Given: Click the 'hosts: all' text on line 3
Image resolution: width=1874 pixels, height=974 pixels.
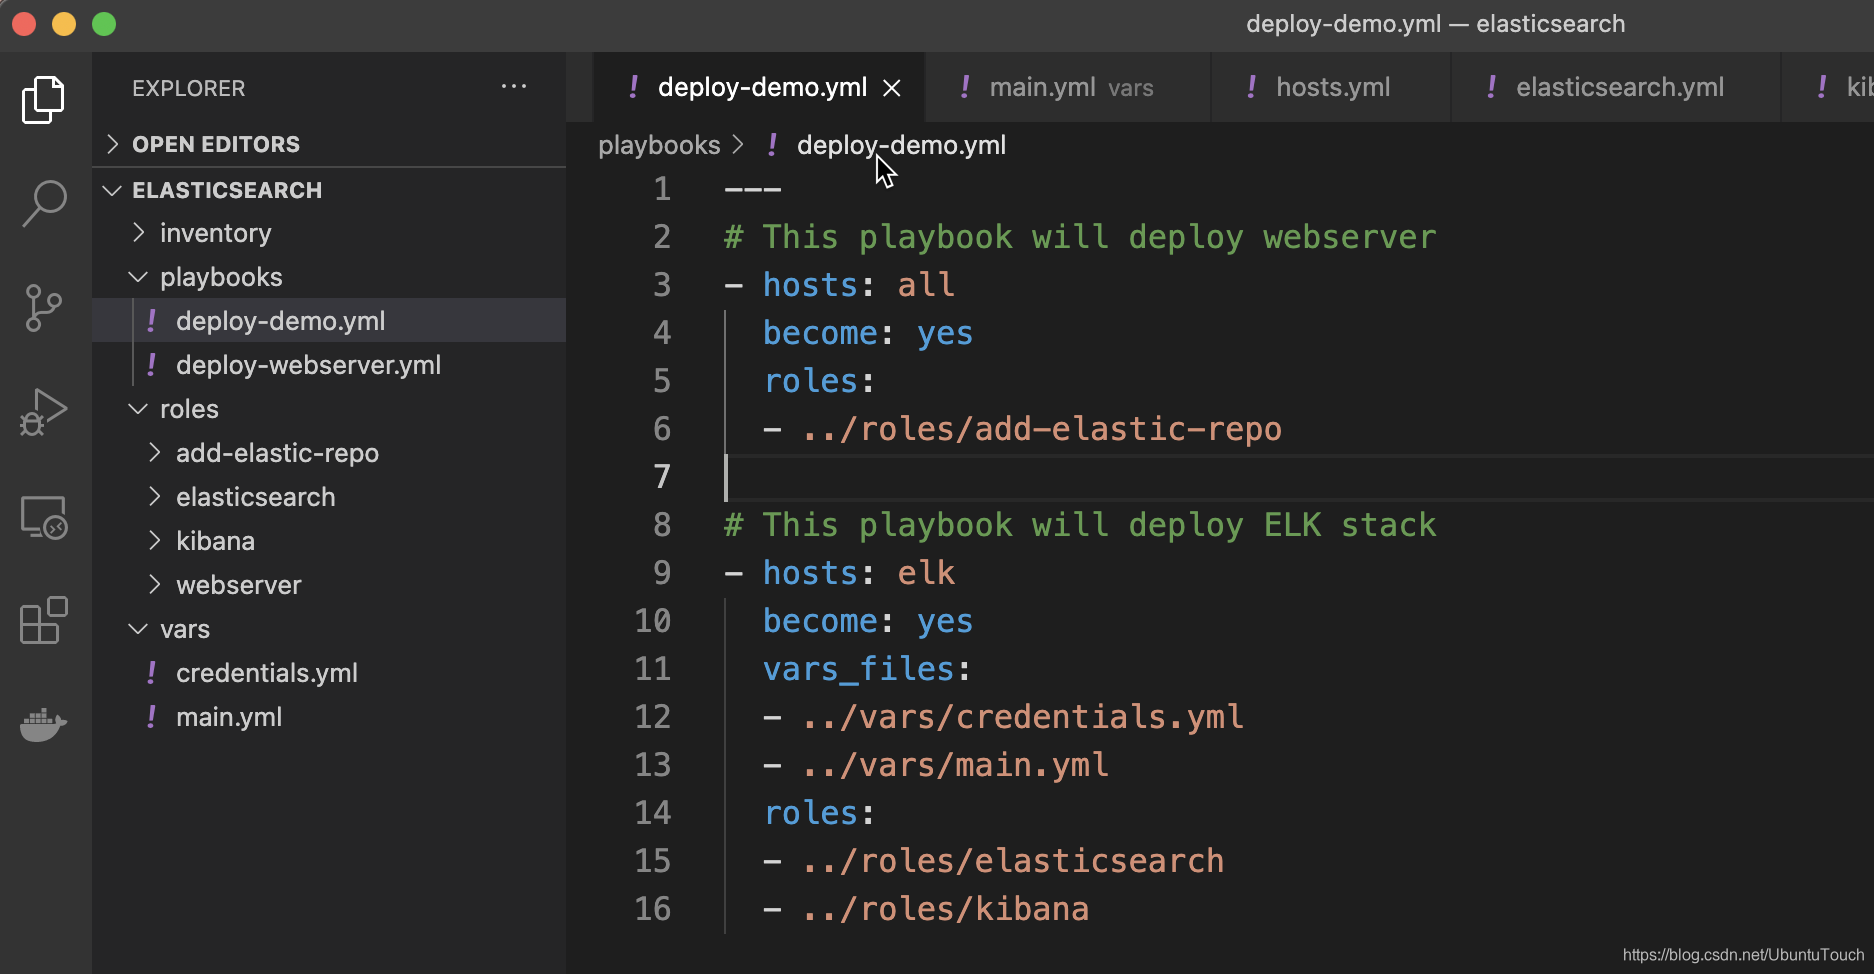Looking at the screenshot, I should [859, 285].
